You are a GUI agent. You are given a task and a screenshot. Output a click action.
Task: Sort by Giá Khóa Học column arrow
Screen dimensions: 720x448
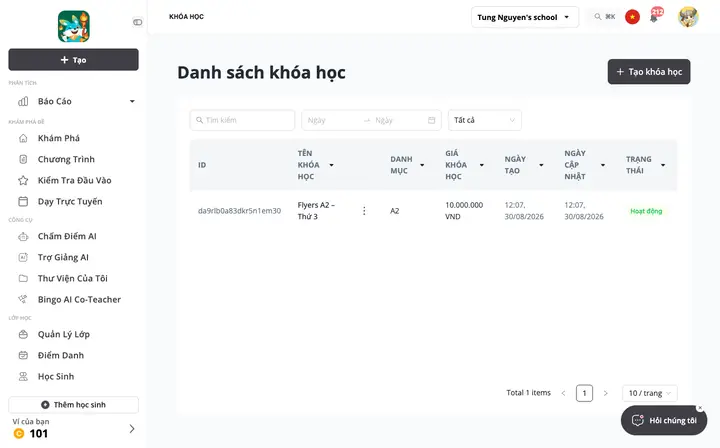(482, 165)
